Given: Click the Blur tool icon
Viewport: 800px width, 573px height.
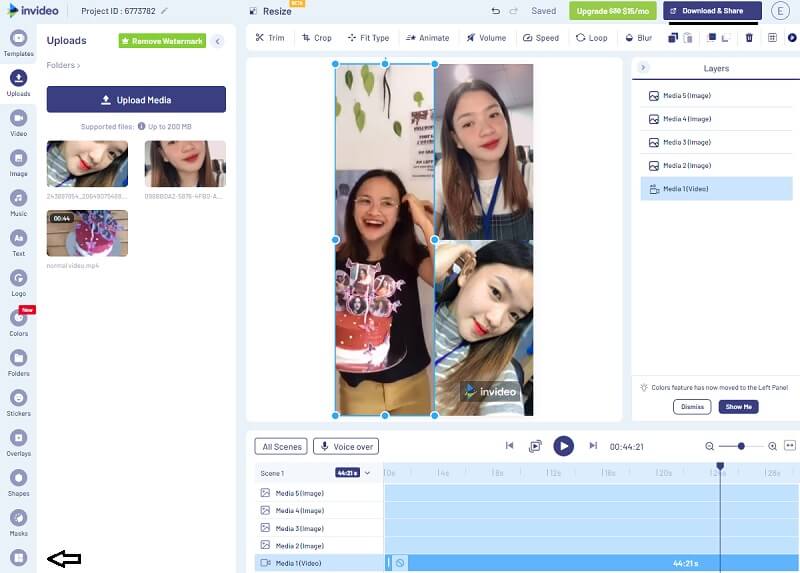Looking at the screenshot, I should (636, 38).
